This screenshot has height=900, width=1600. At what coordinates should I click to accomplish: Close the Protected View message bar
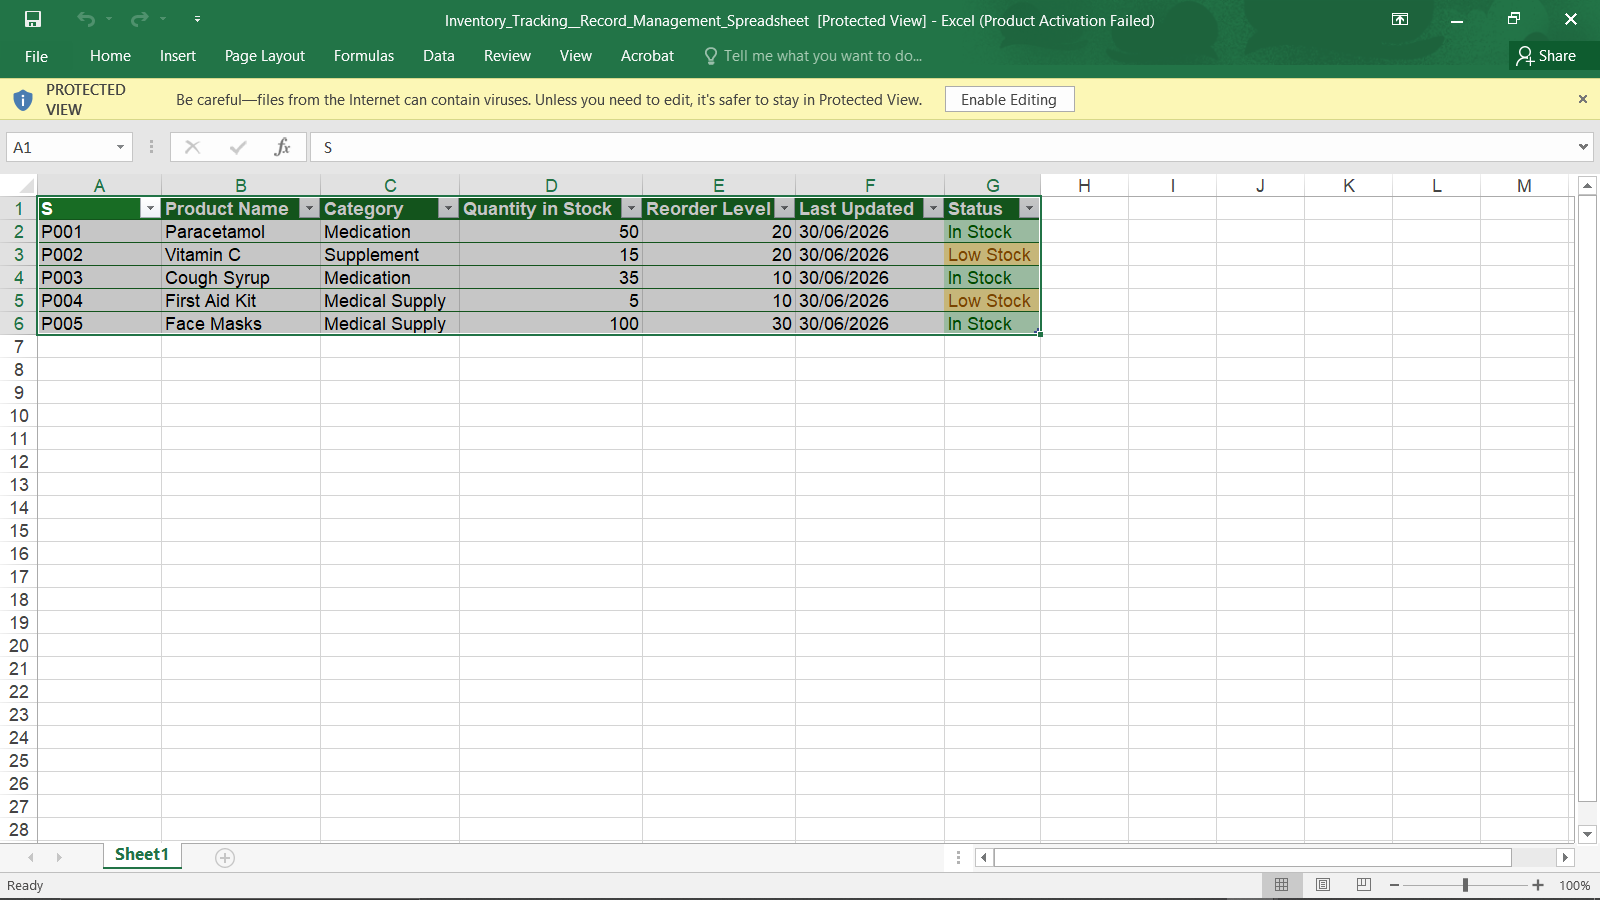(1582, 99)
